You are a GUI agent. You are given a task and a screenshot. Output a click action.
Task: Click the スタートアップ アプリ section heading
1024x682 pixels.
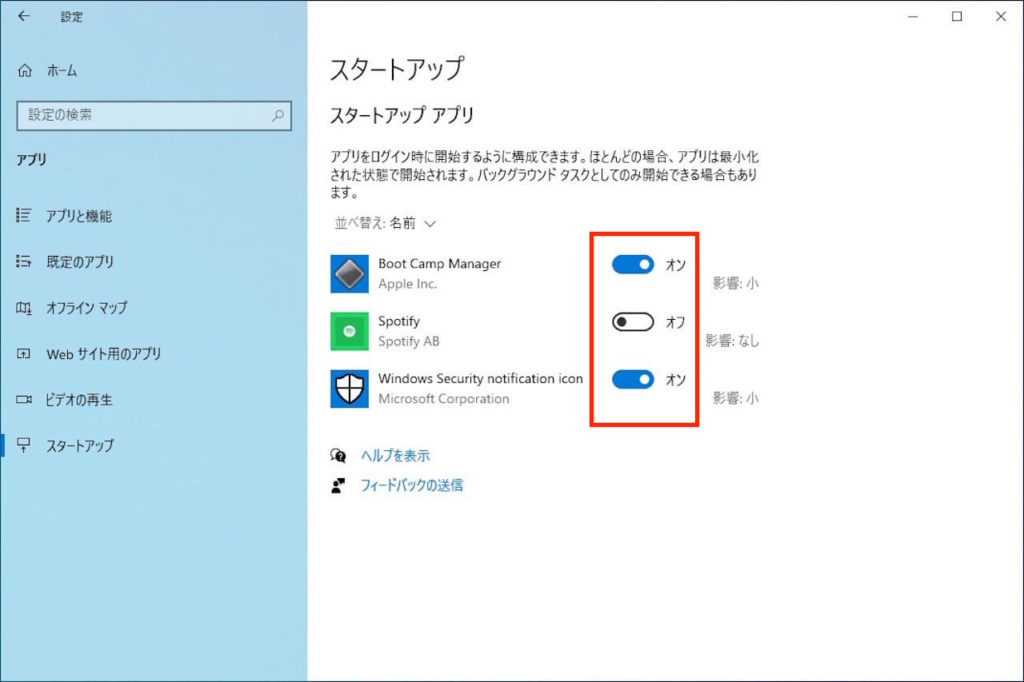402,116
